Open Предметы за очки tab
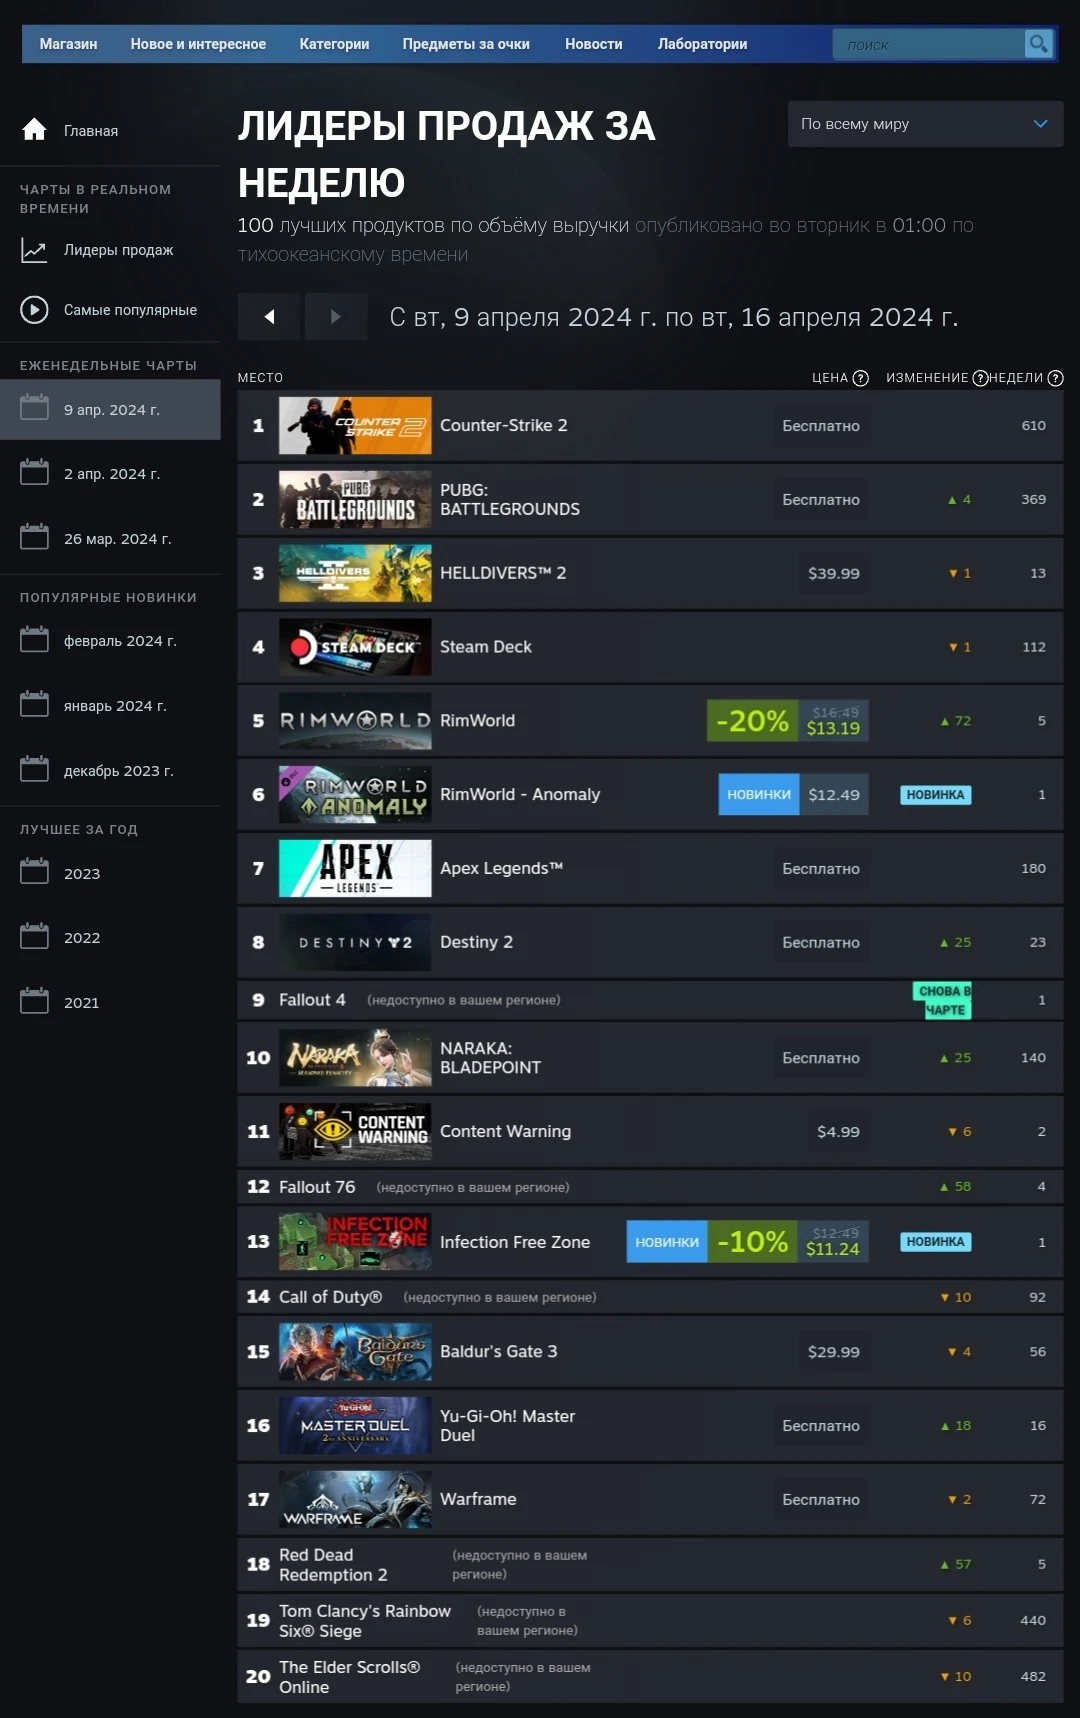The height and width of the screenshot is (1718, 1080). coord(466,44)
